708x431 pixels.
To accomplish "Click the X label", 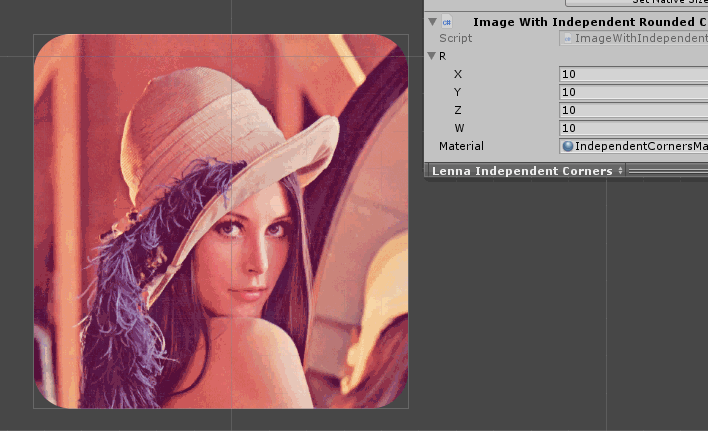I will coord(458,74).
